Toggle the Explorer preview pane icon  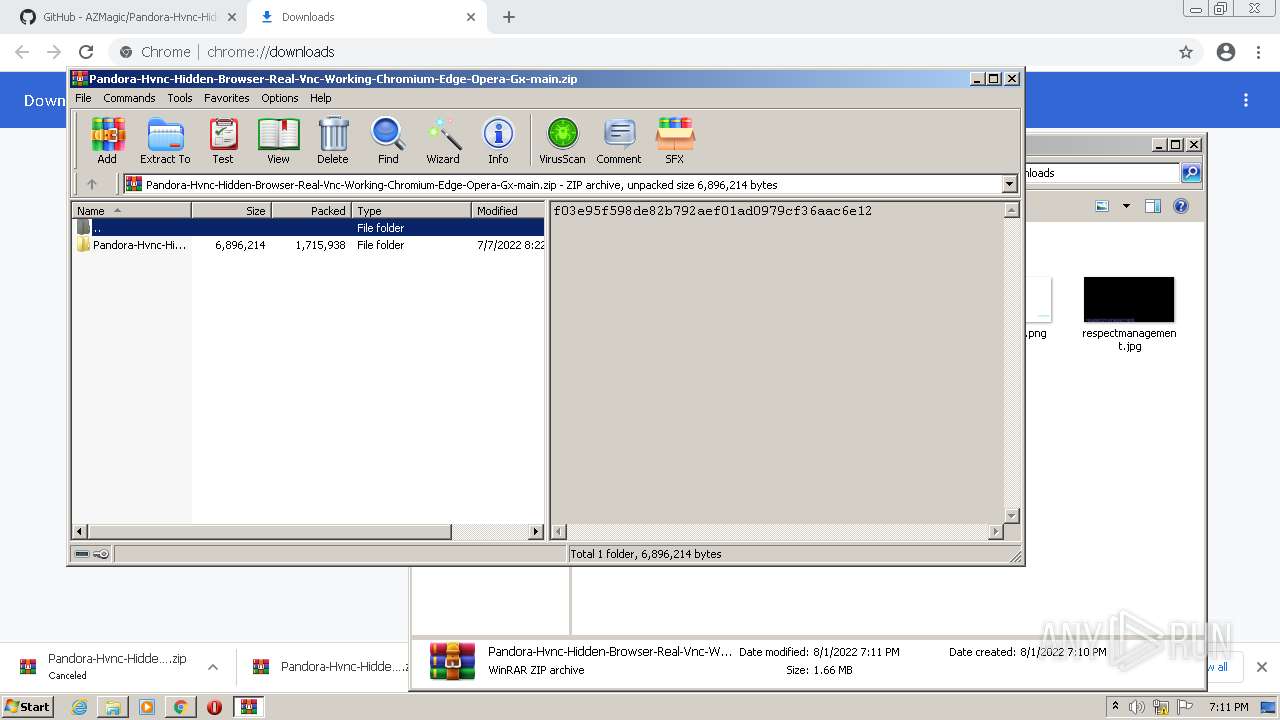click(x=1153, y=206)
